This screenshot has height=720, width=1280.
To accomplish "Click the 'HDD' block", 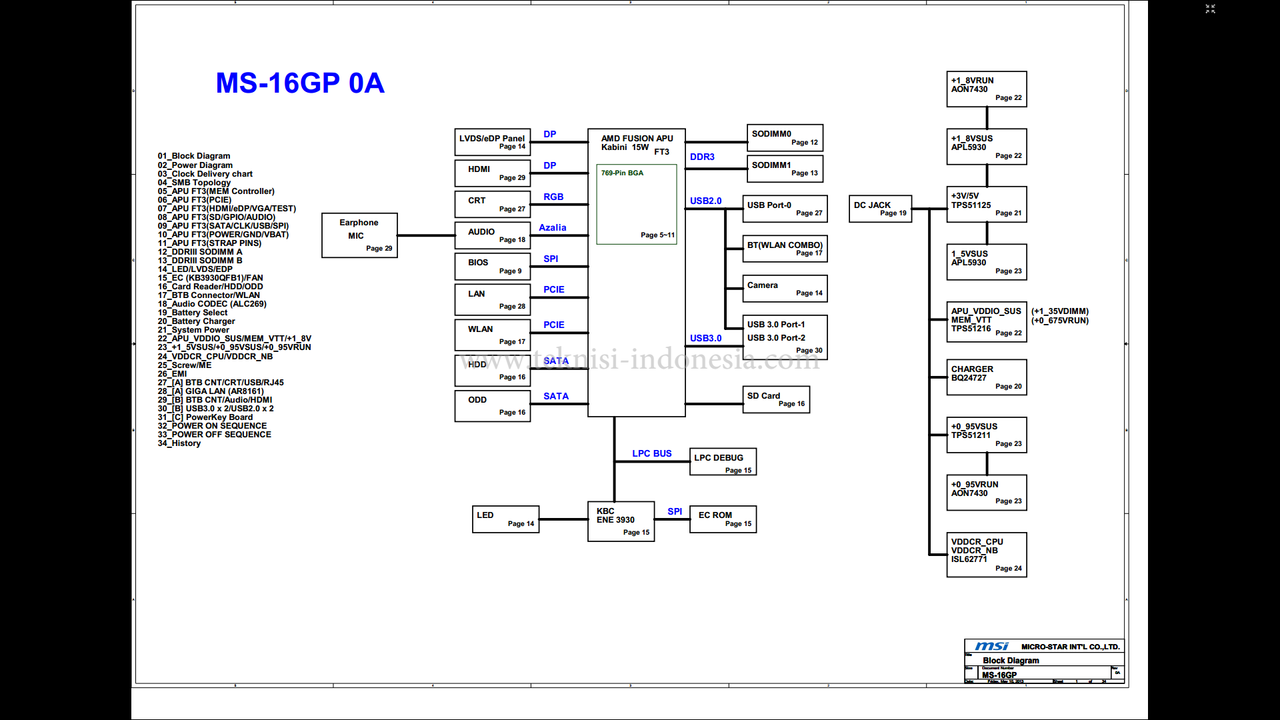I will [492, 369].
